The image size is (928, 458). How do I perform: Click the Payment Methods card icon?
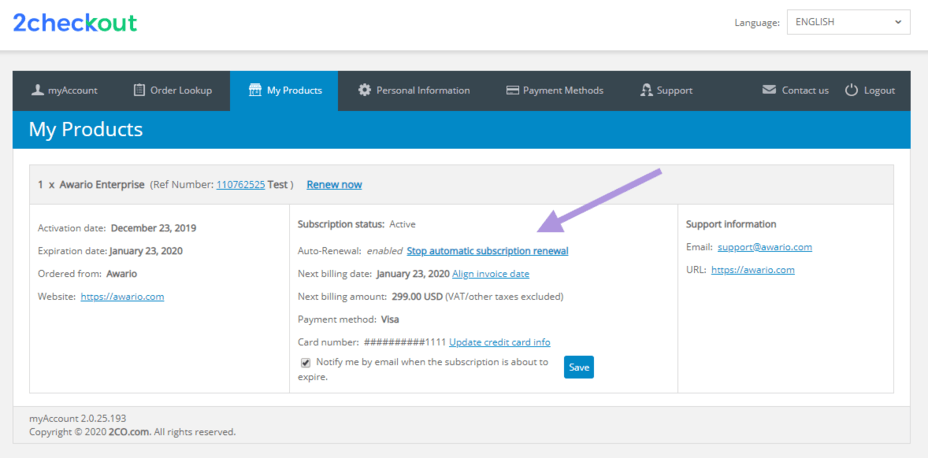coord(513,90)
